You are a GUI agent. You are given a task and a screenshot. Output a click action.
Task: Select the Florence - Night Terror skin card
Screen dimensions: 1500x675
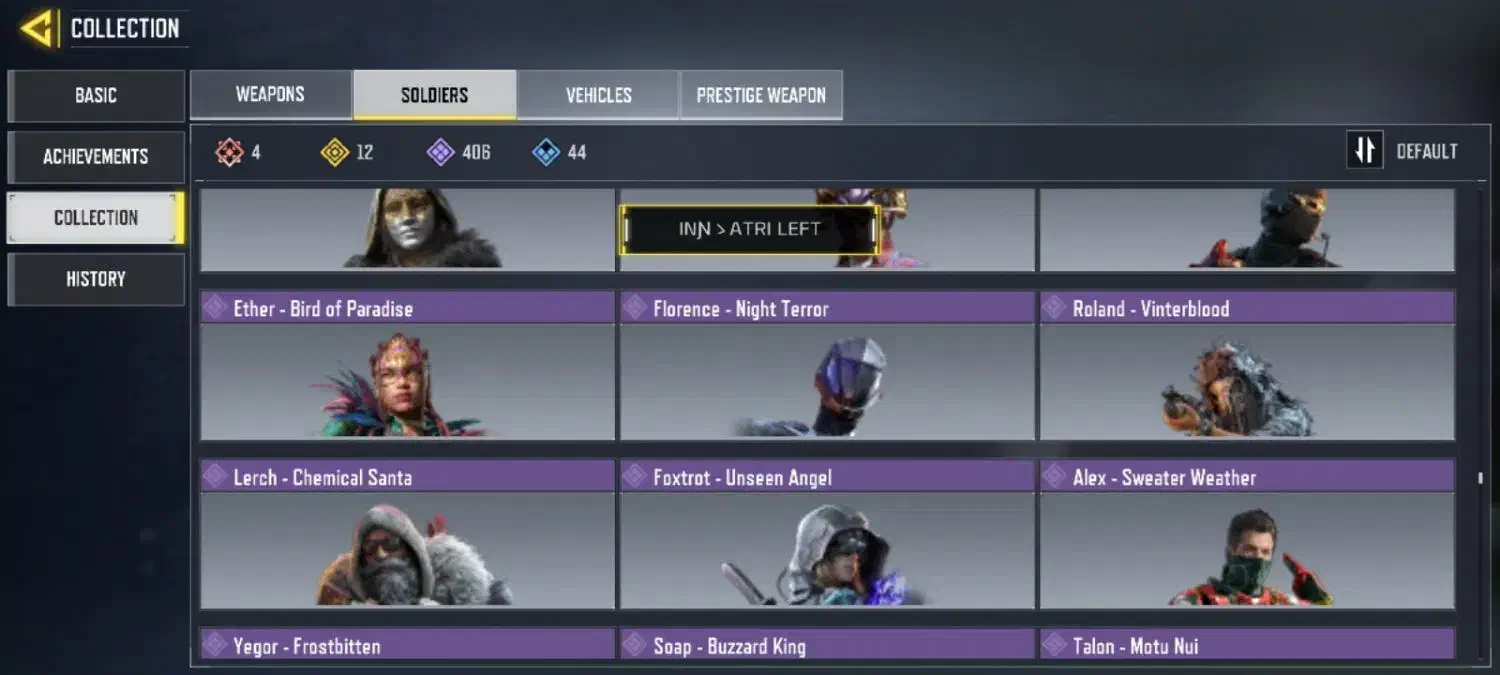coord(827,366)
